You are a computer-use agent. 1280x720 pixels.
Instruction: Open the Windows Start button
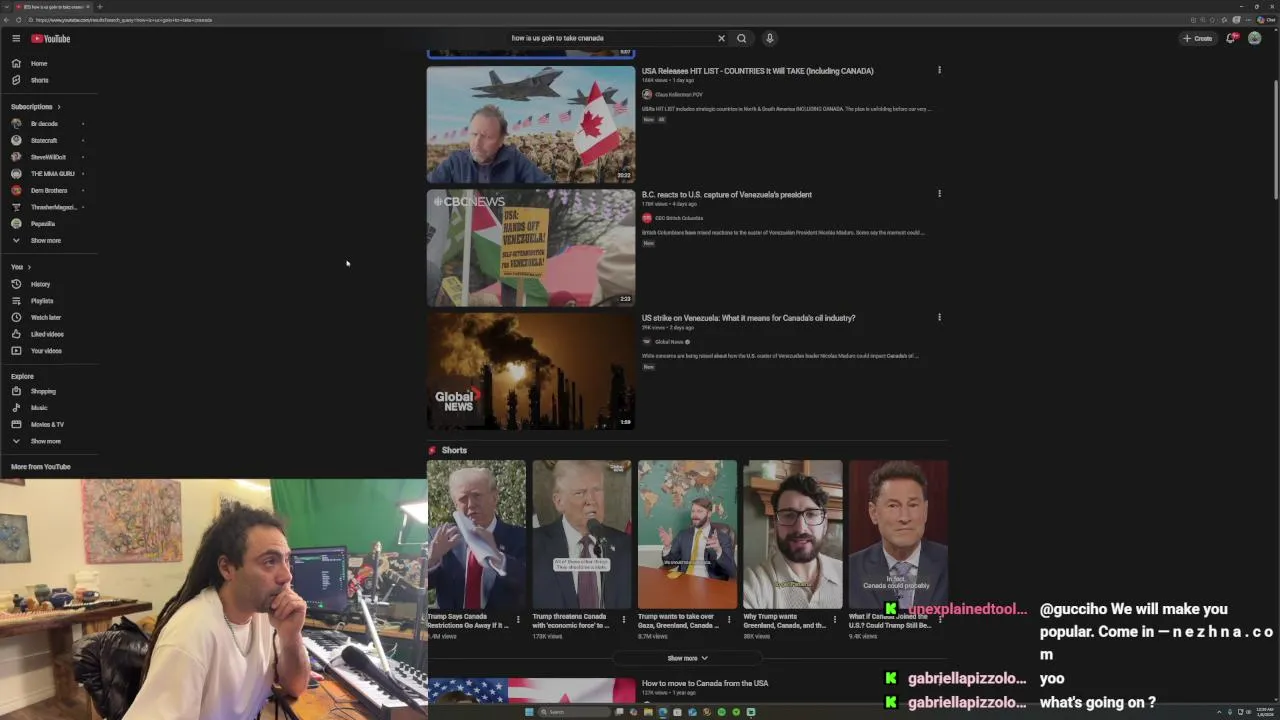pos(529,712)
